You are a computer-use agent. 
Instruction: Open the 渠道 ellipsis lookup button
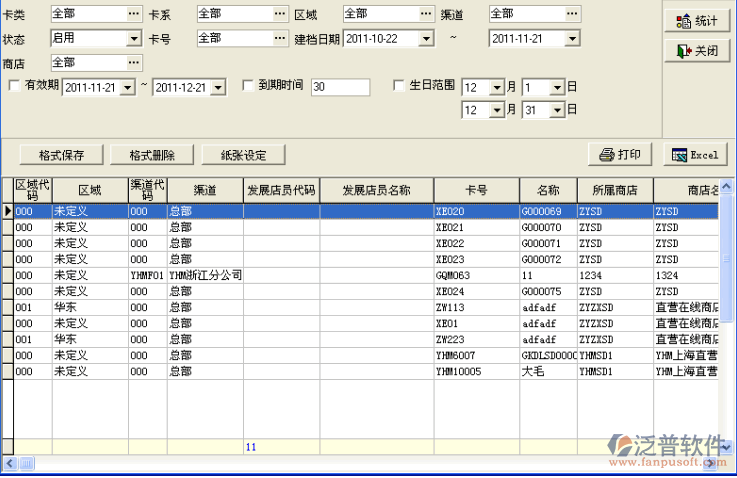(572, 13)
